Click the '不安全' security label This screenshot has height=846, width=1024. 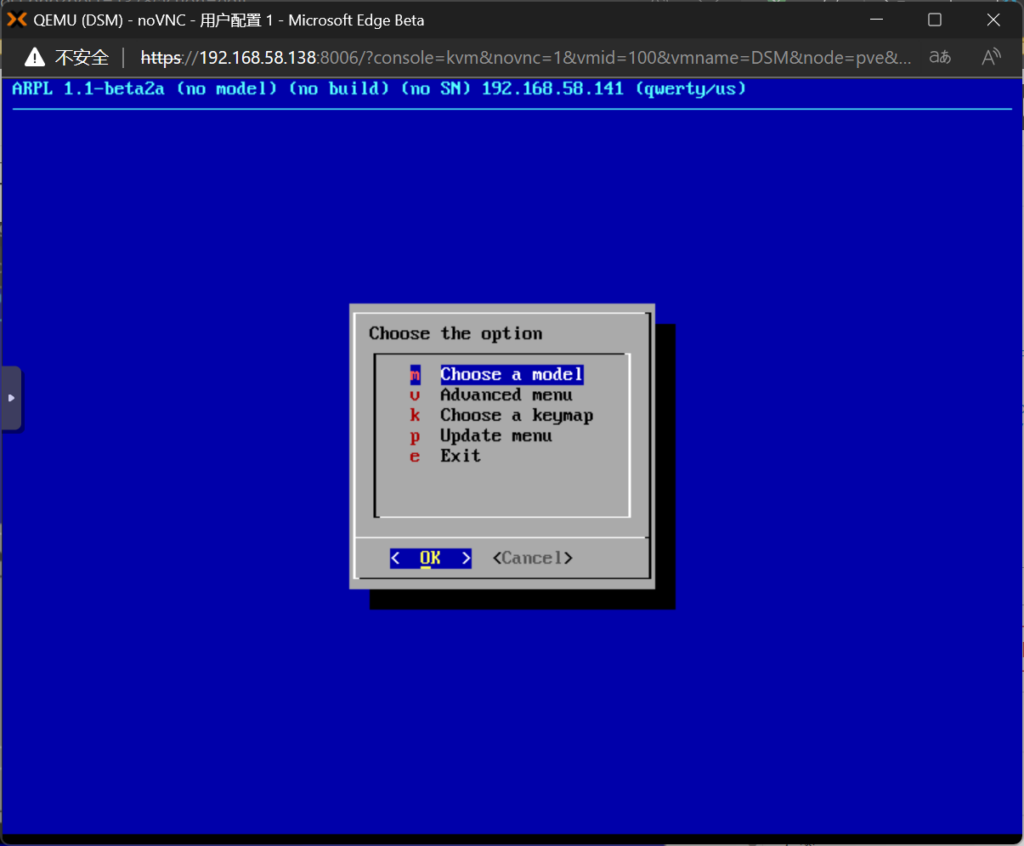(x=82, y=57)
